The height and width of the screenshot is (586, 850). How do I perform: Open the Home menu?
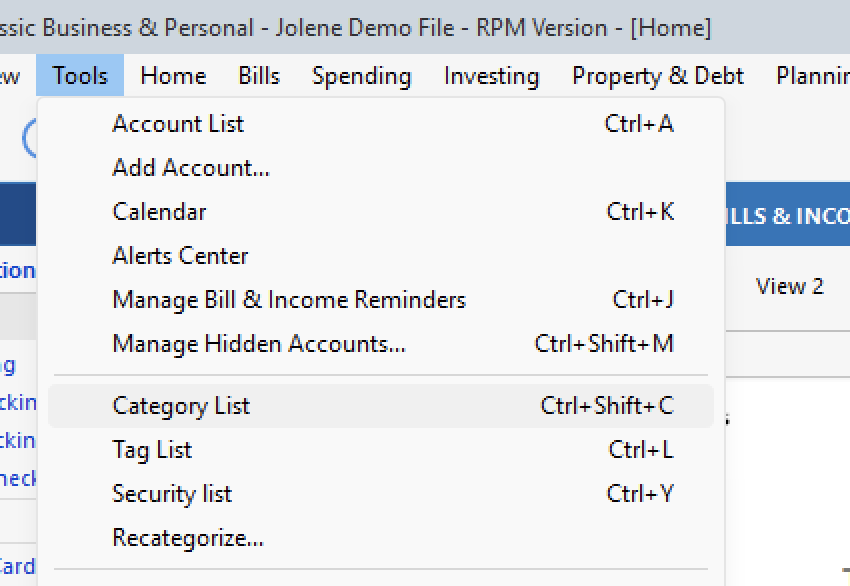tap(173, 76)
